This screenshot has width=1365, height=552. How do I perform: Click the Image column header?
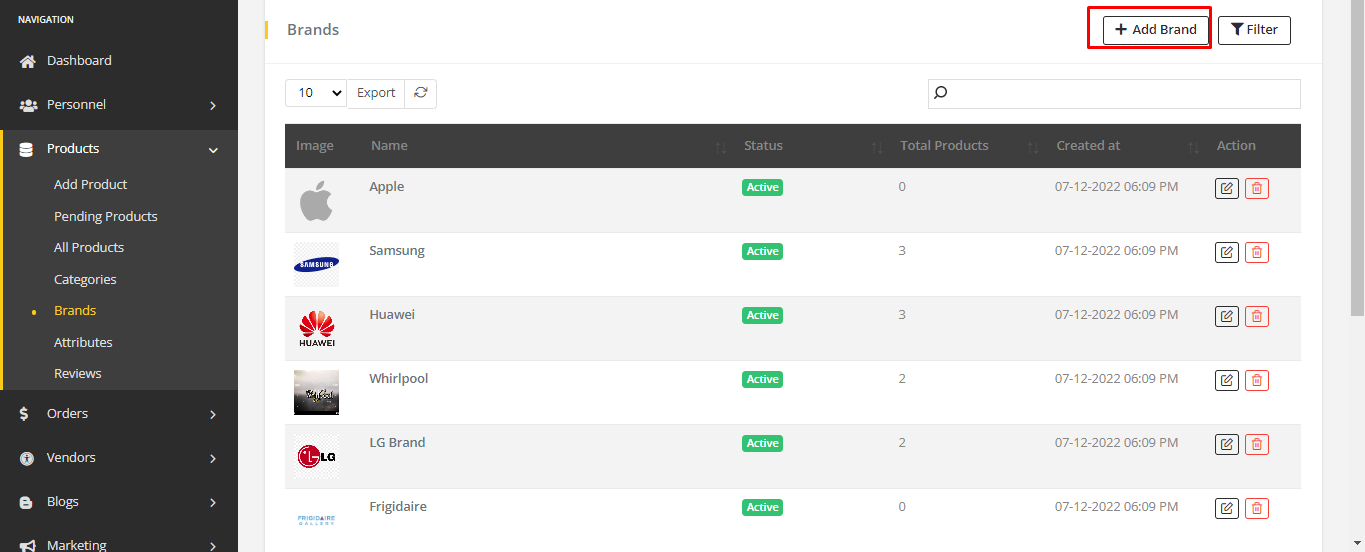[x=315, y=146]
